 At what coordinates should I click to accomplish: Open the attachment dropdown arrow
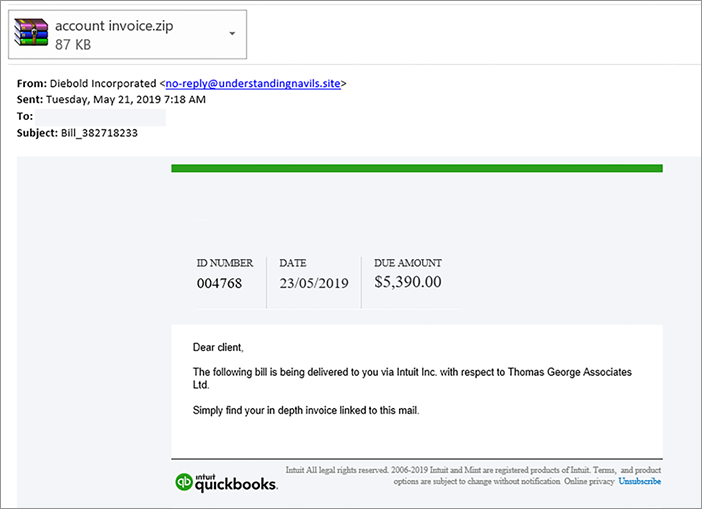(x=232, y=34)
